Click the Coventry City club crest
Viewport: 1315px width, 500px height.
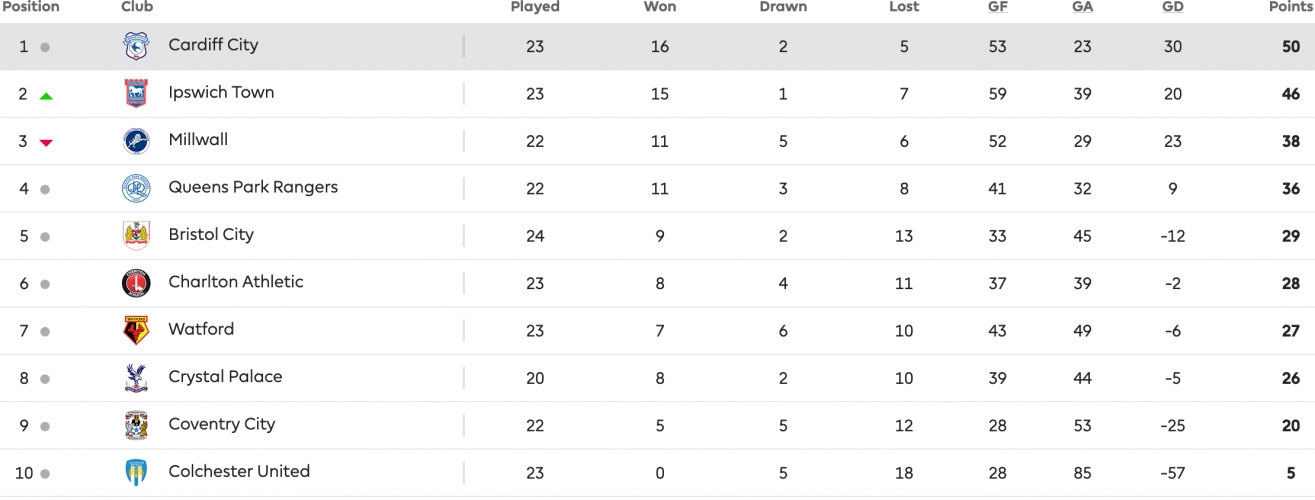[136, 425]
